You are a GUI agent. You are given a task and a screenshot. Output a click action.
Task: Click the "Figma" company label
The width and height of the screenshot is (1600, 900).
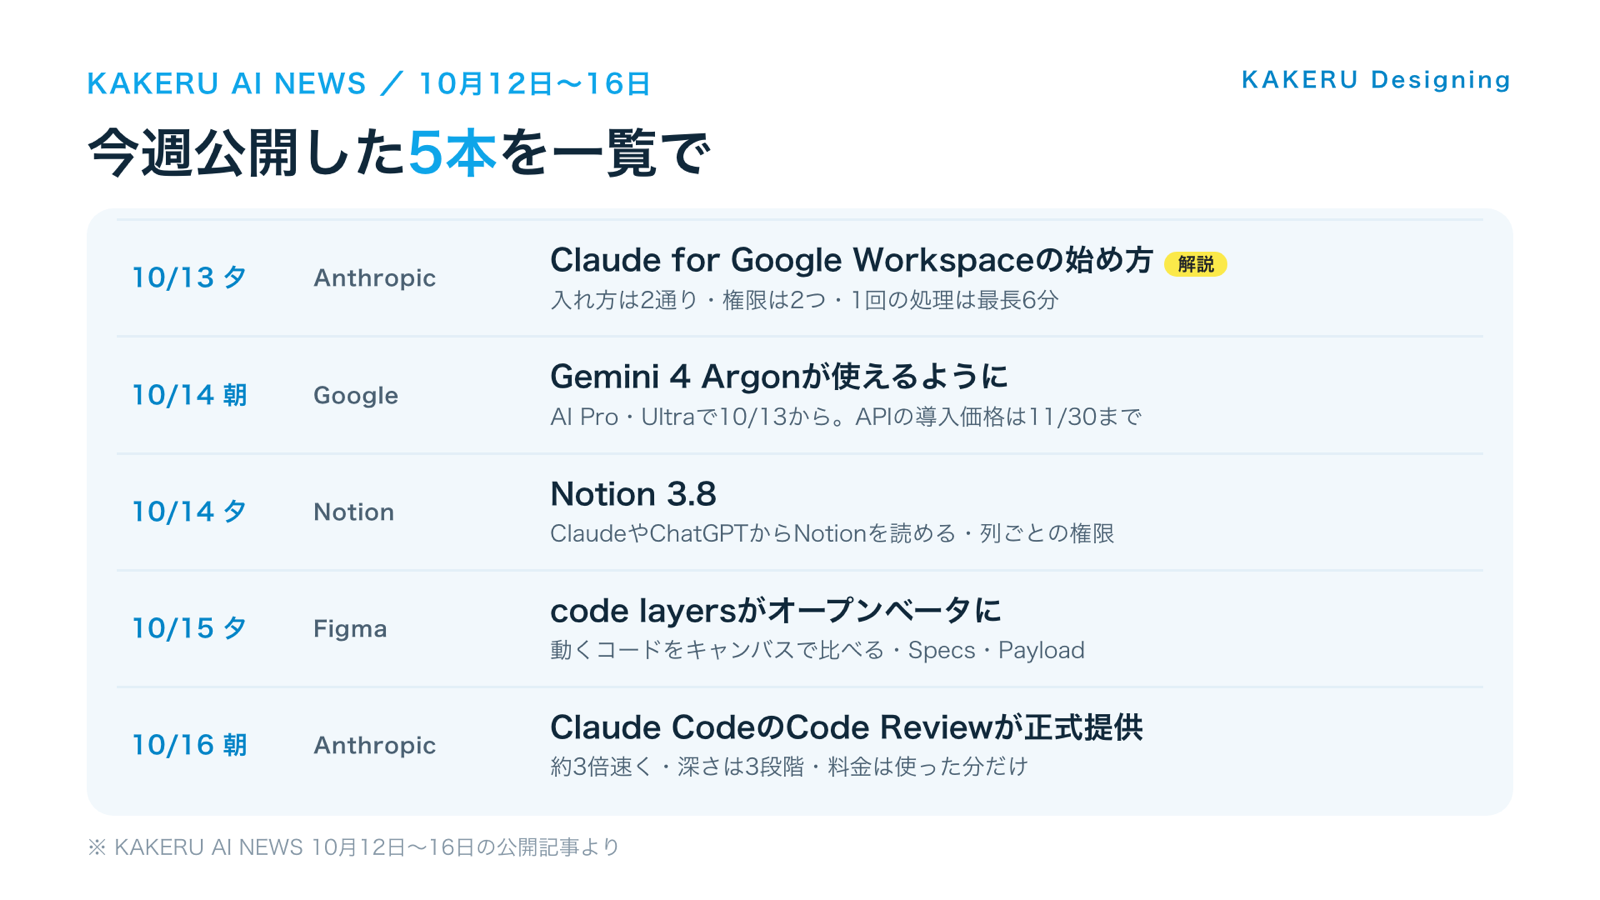(350, 629)
